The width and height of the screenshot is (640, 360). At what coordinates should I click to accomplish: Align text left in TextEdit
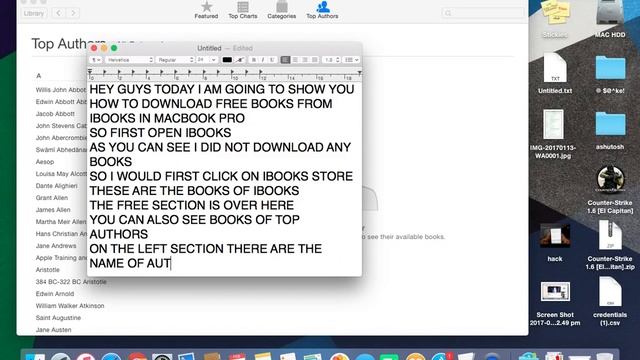point(285,60)
